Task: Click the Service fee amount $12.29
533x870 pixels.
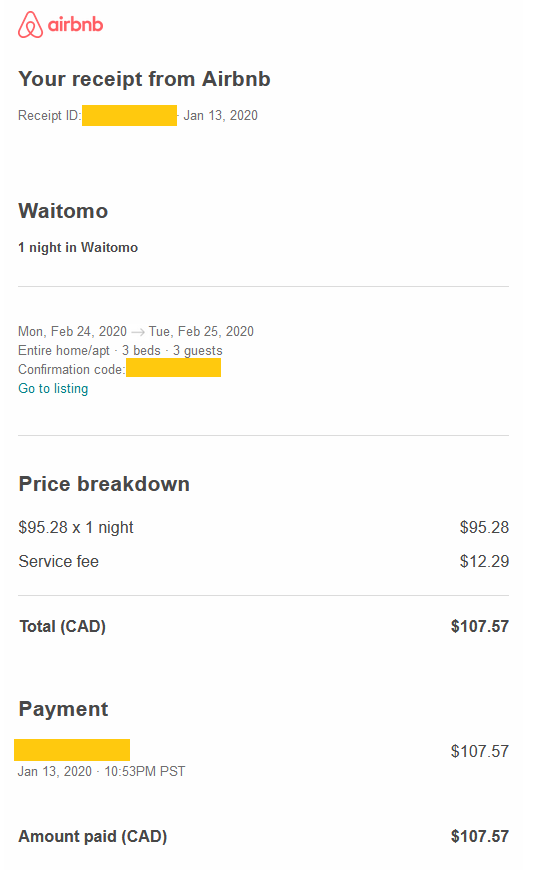Action: [484, 562]
